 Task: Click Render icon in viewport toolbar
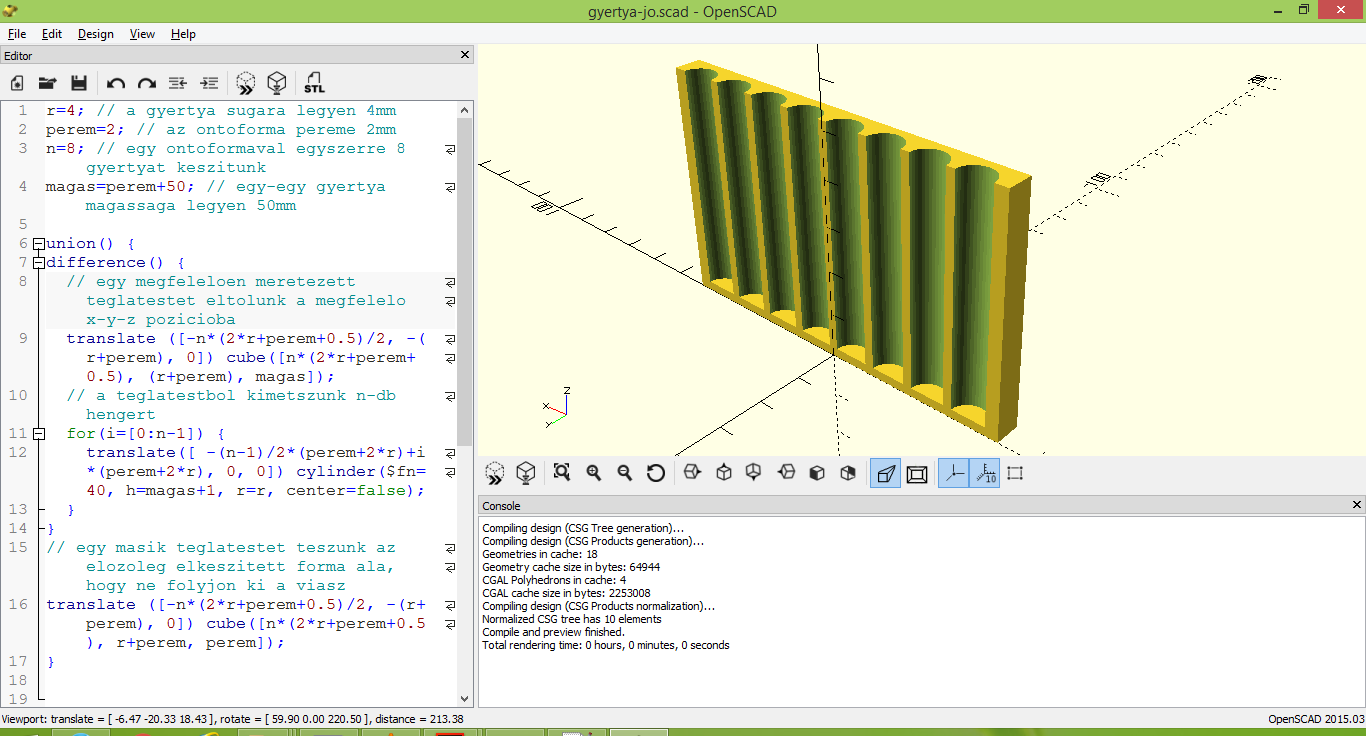click(525, 473)
